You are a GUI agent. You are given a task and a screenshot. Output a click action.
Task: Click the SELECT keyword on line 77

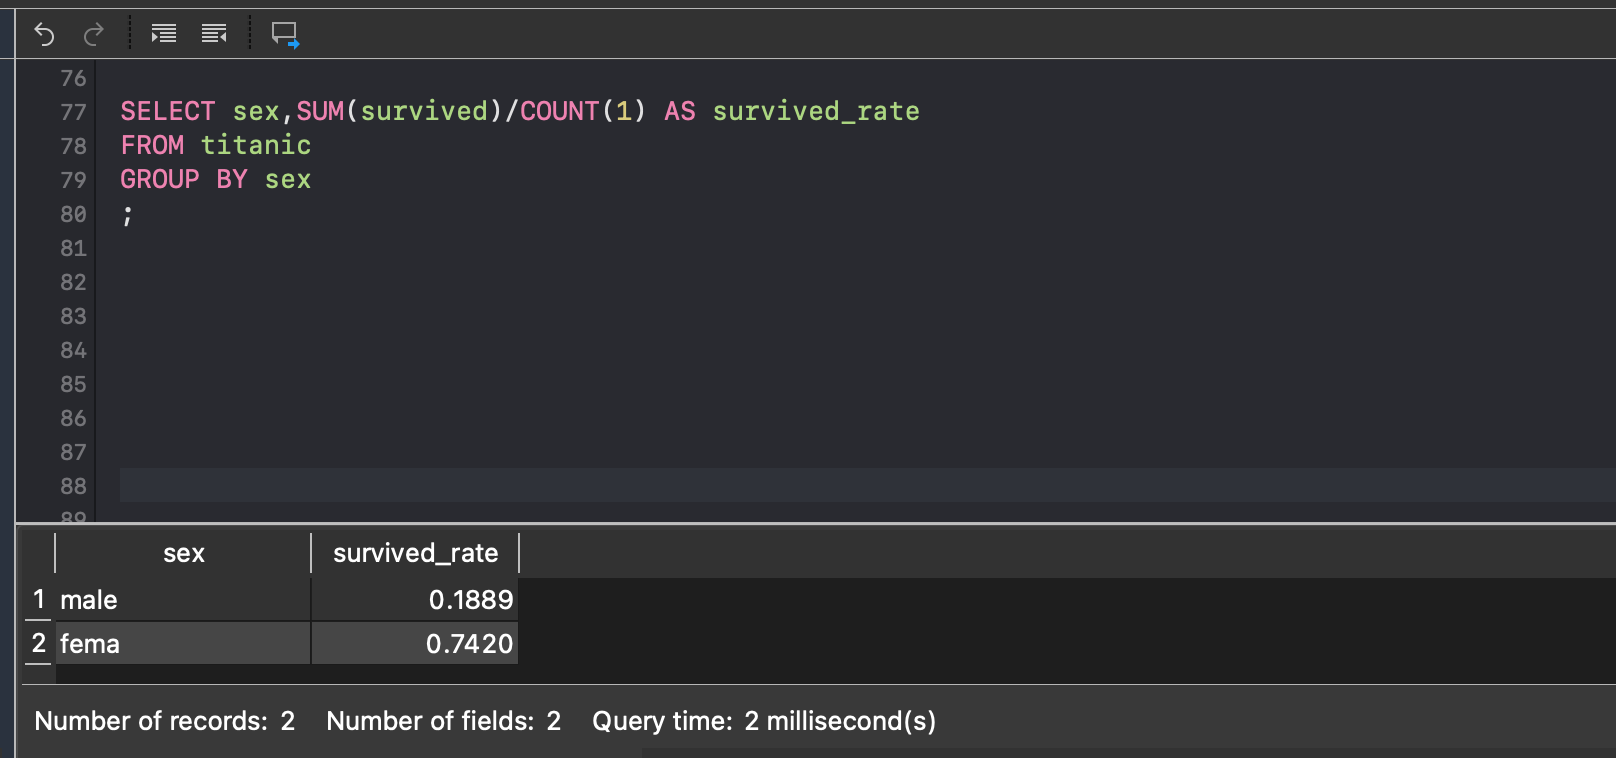click(168, 111)
